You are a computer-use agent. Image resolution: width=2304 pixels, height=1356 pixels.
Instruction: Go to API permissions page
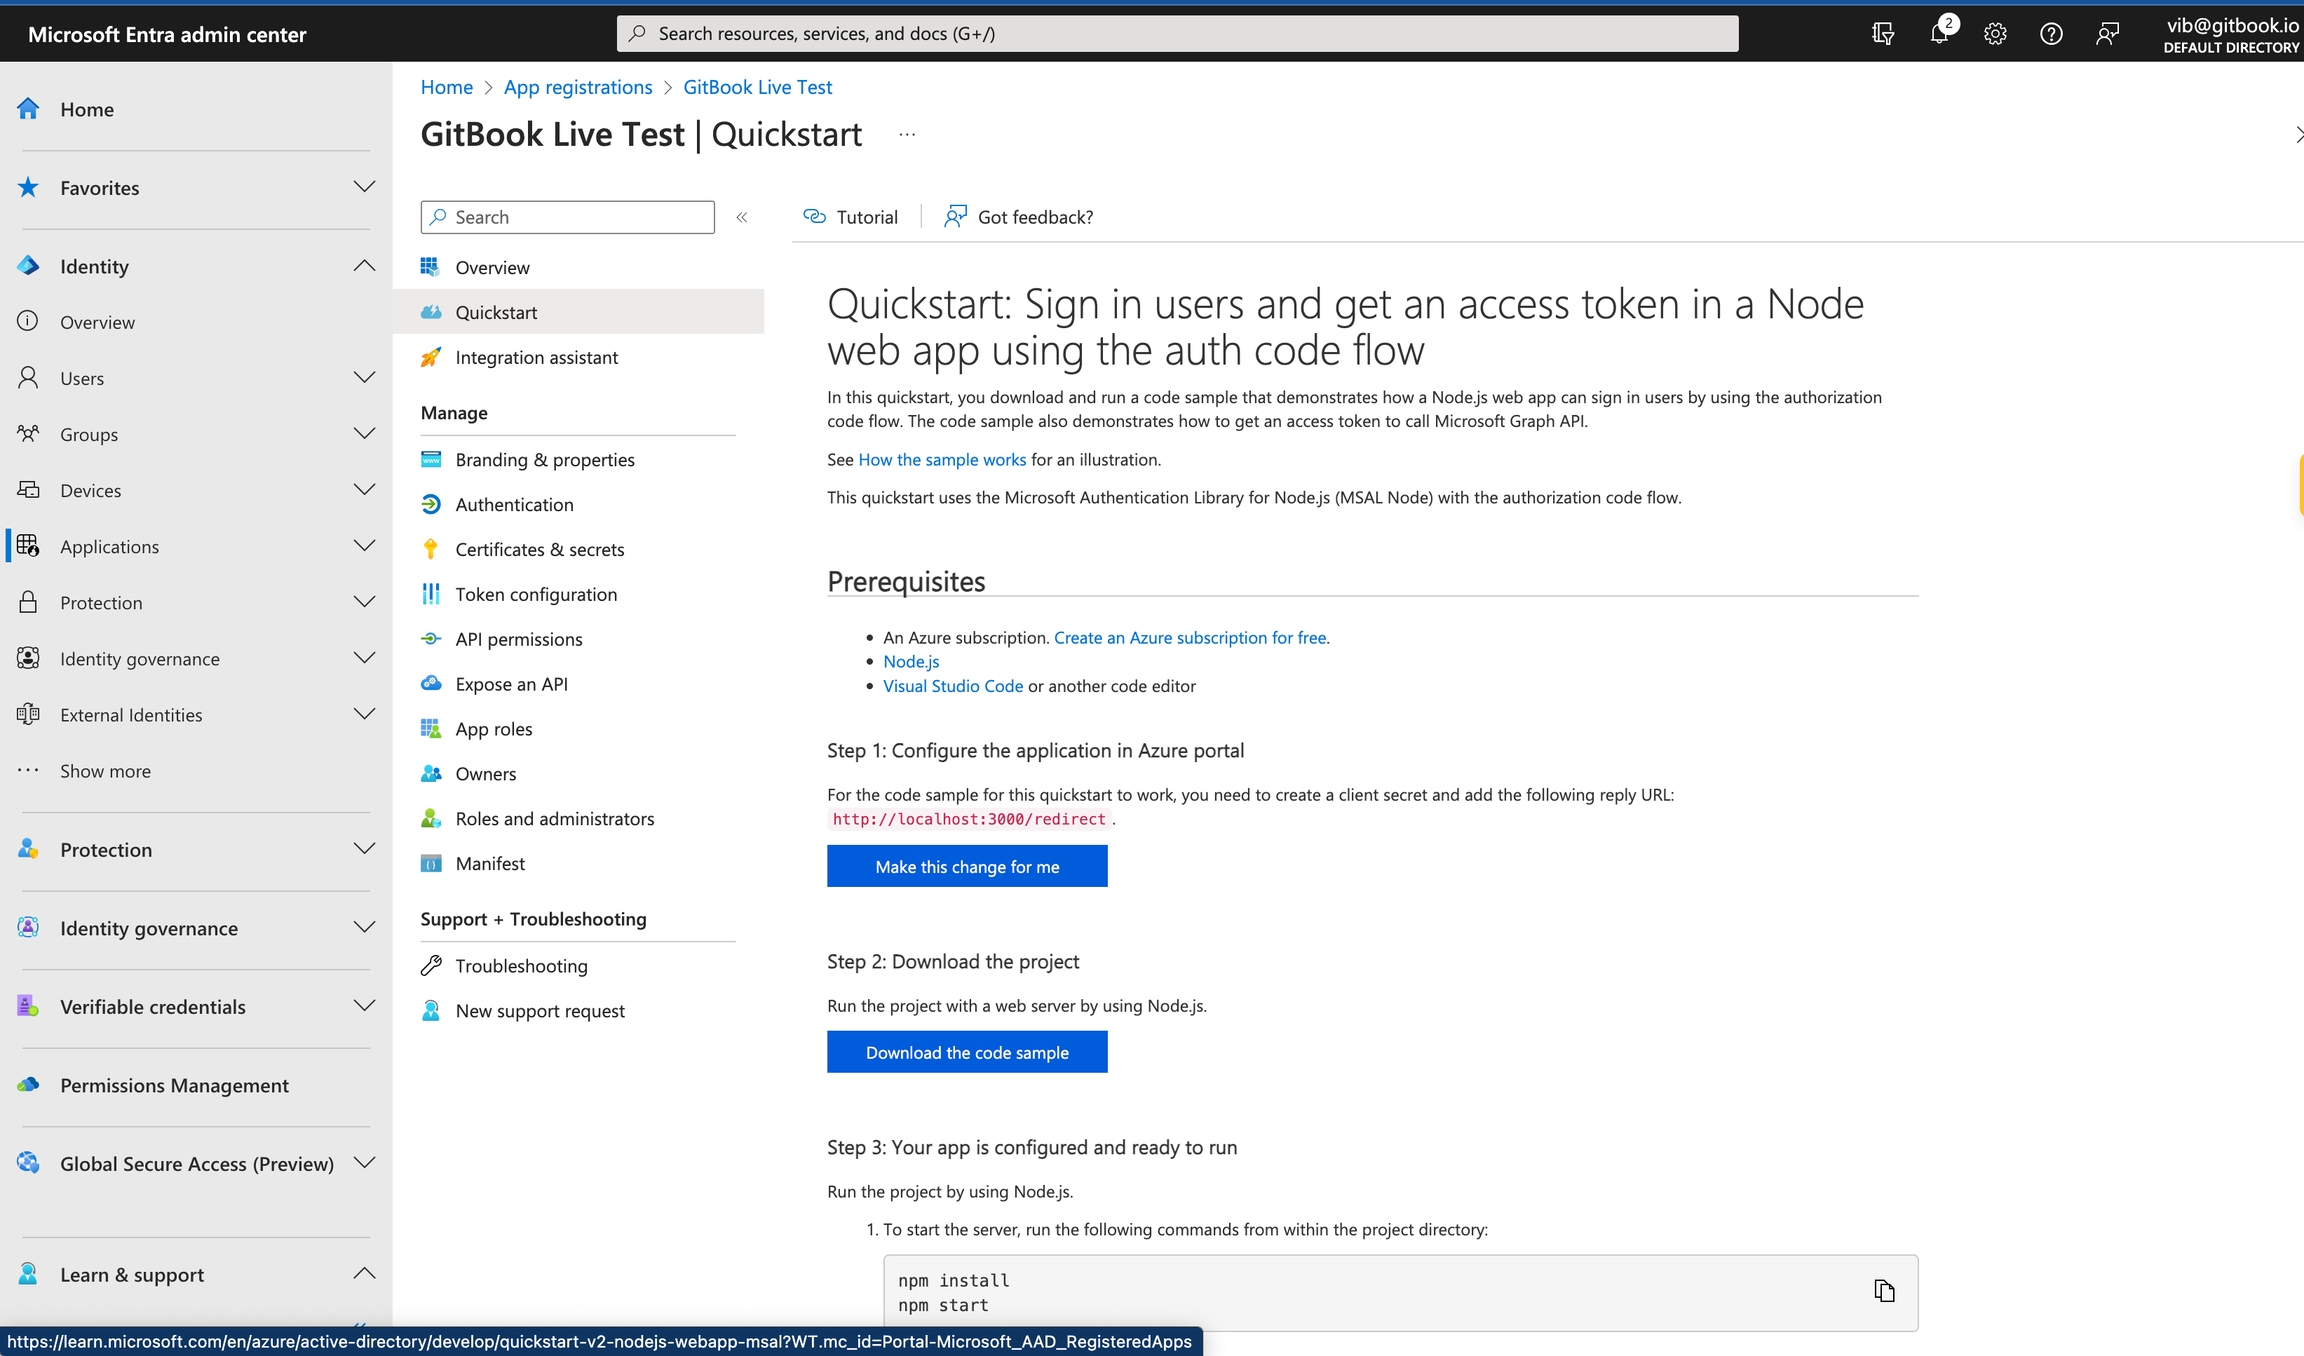point(518,639)
